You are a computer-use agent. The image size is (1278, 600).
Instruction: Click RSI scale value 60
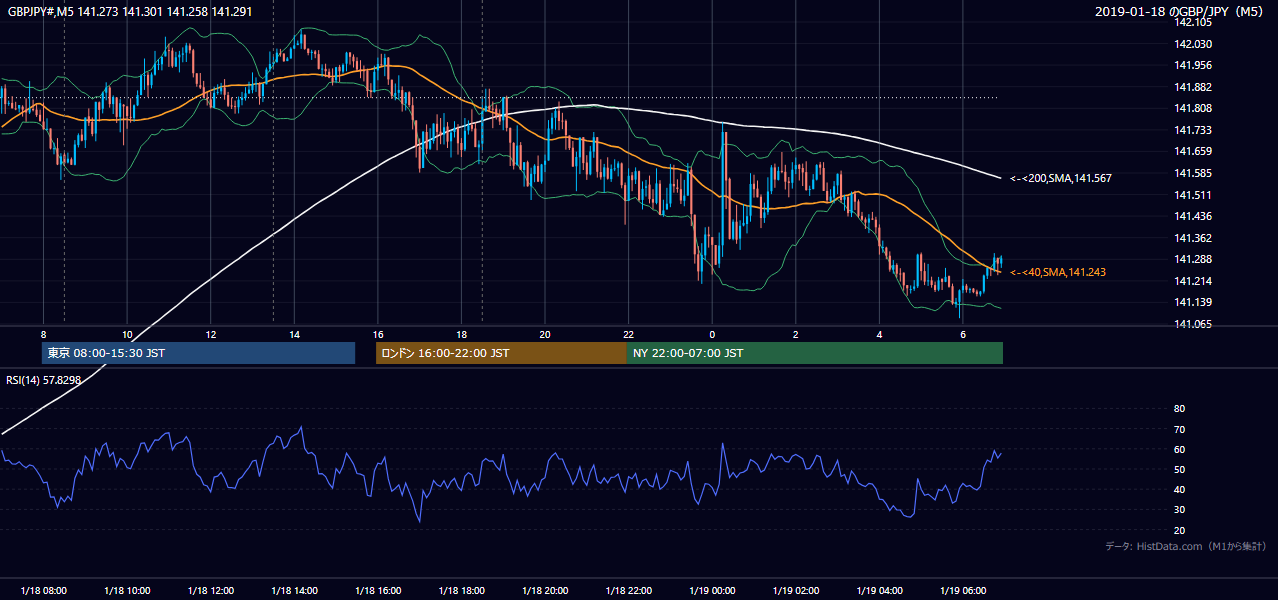point(1180,449)
